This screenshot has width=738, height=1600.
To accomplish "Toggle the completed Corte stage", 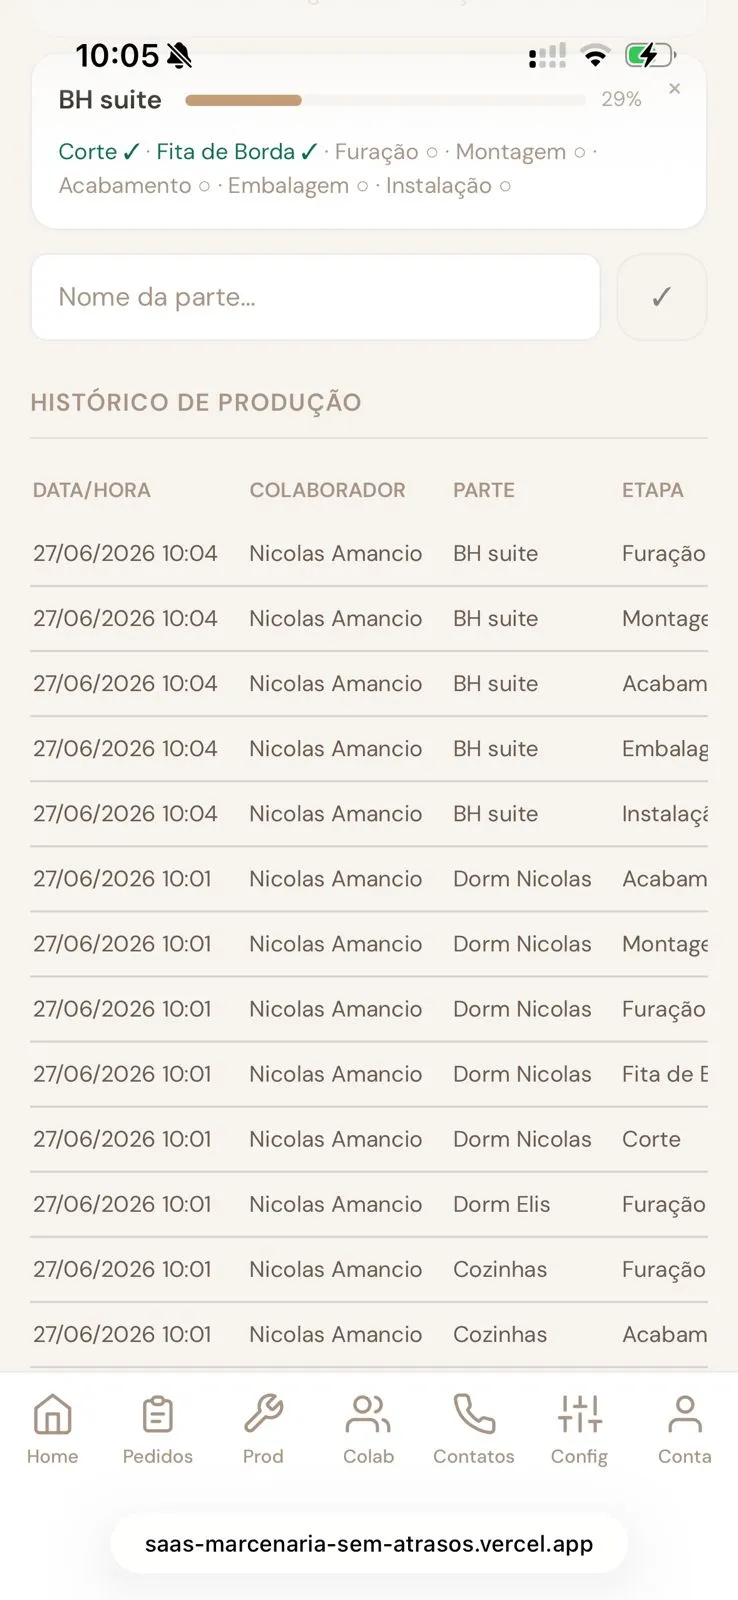I will click(99, 152).
